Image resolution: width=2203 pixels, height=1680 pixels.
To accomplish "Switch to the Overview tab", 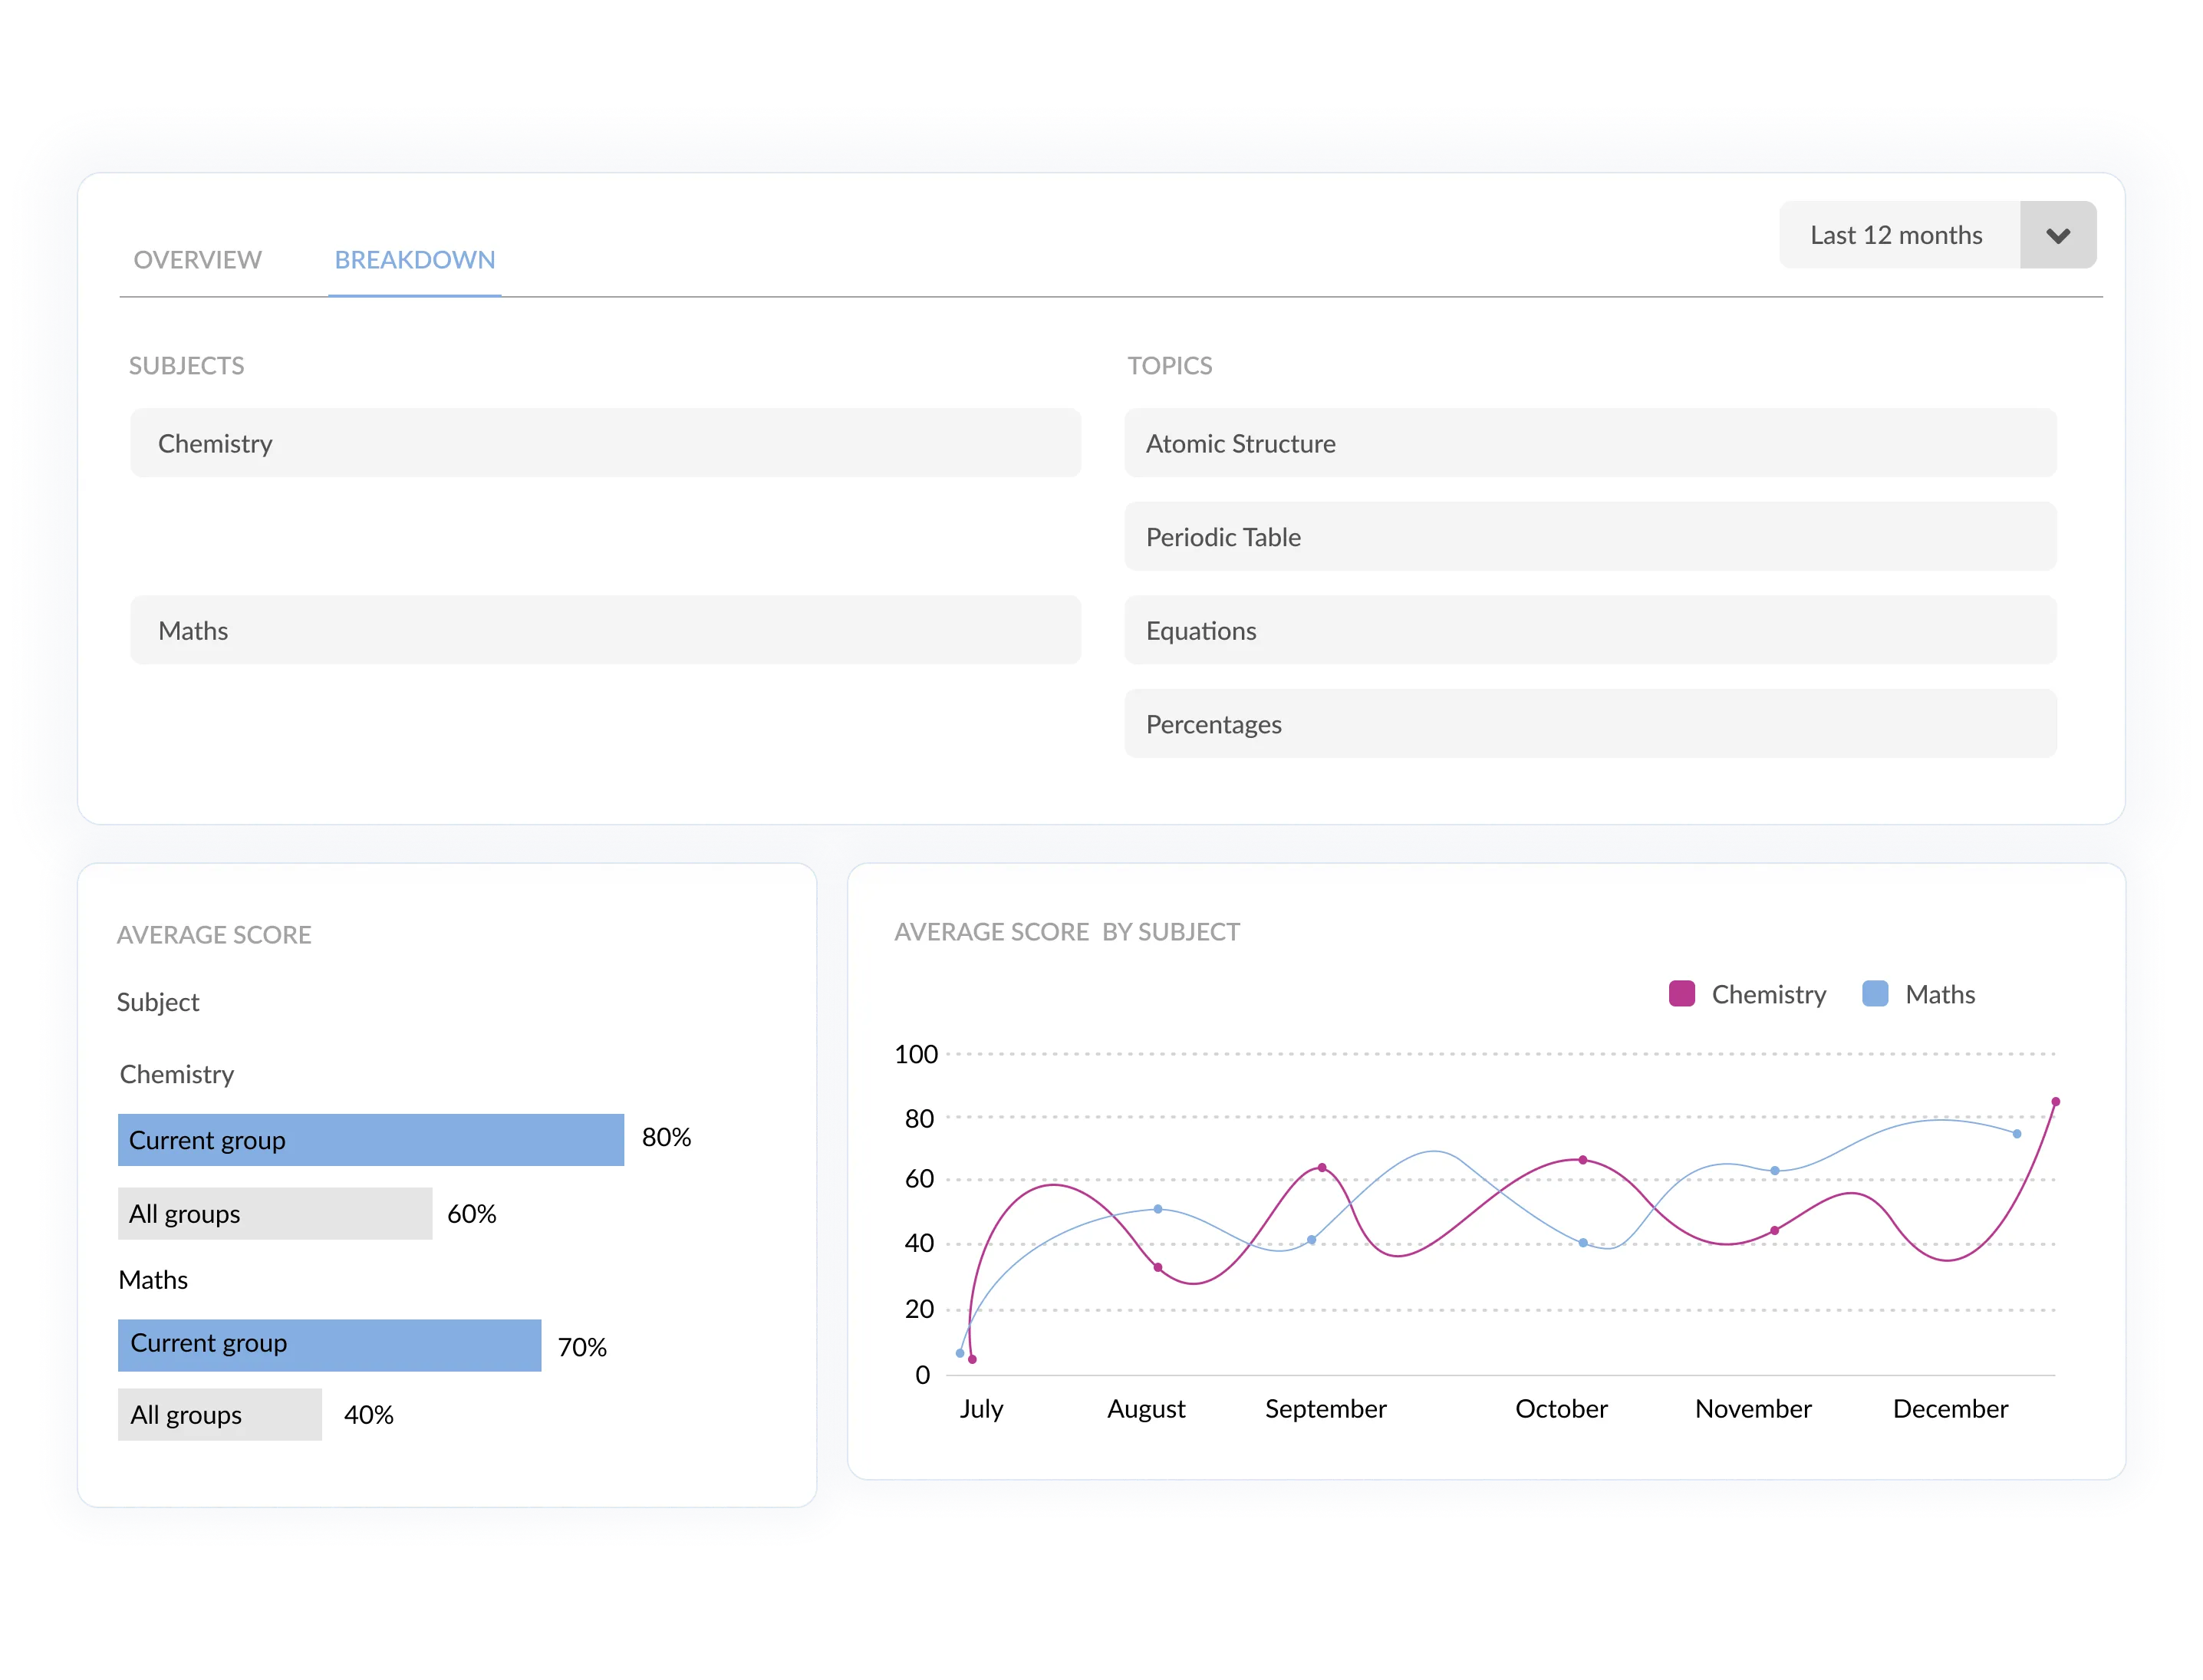I will 196,260.
